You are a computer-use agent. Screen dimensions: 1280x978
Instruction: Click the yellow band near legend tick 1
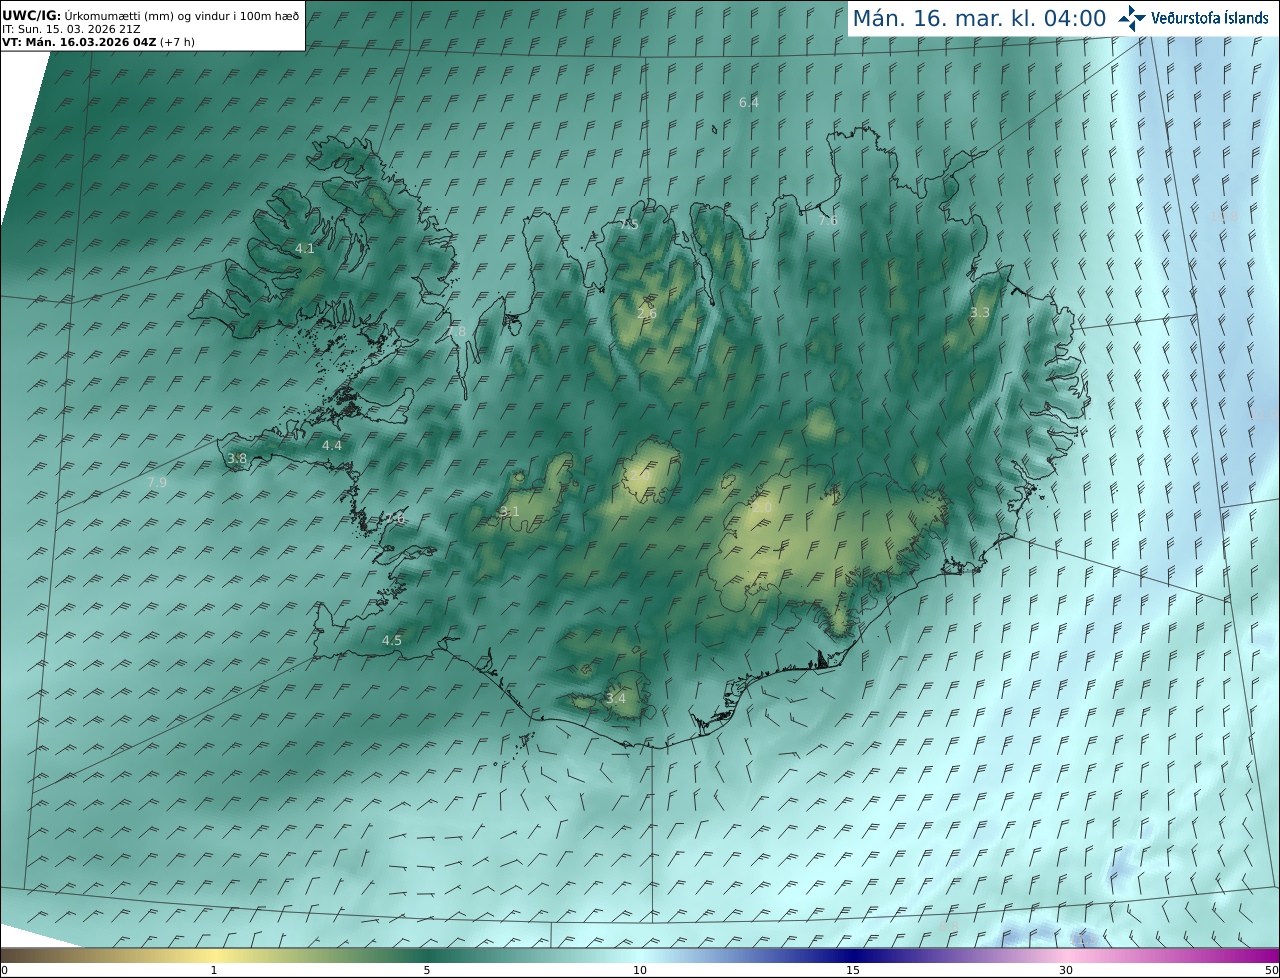click(x=213, y=955)
